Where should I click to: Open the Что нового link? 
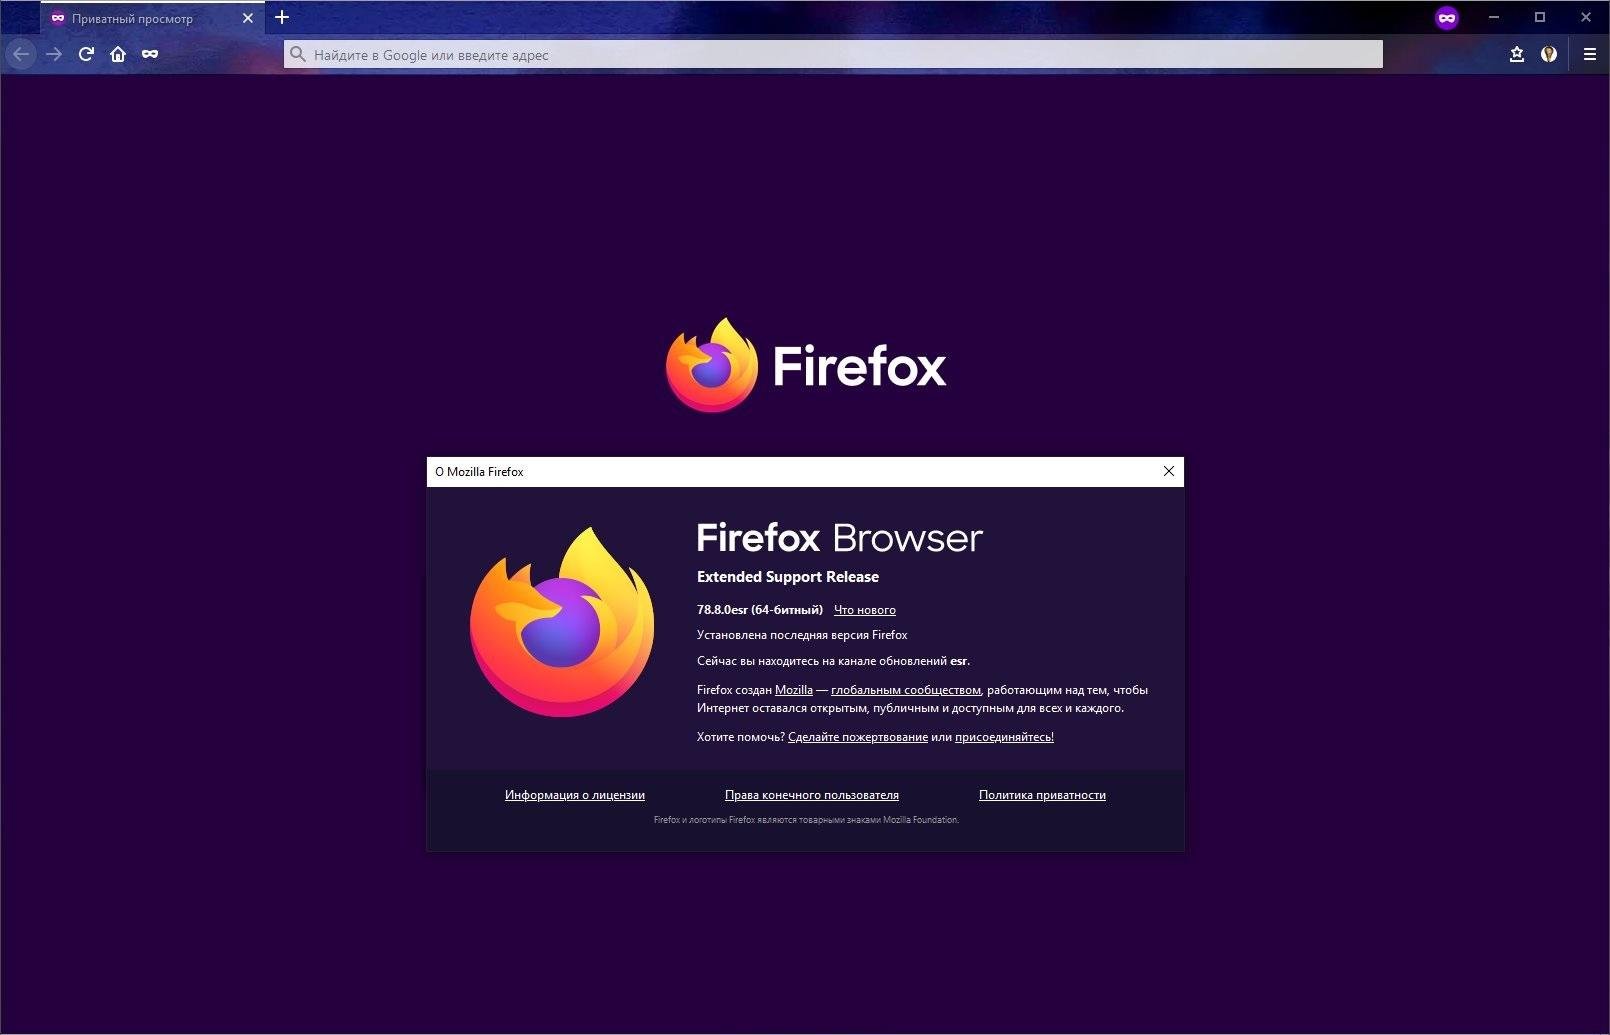[x=864, y=610]
